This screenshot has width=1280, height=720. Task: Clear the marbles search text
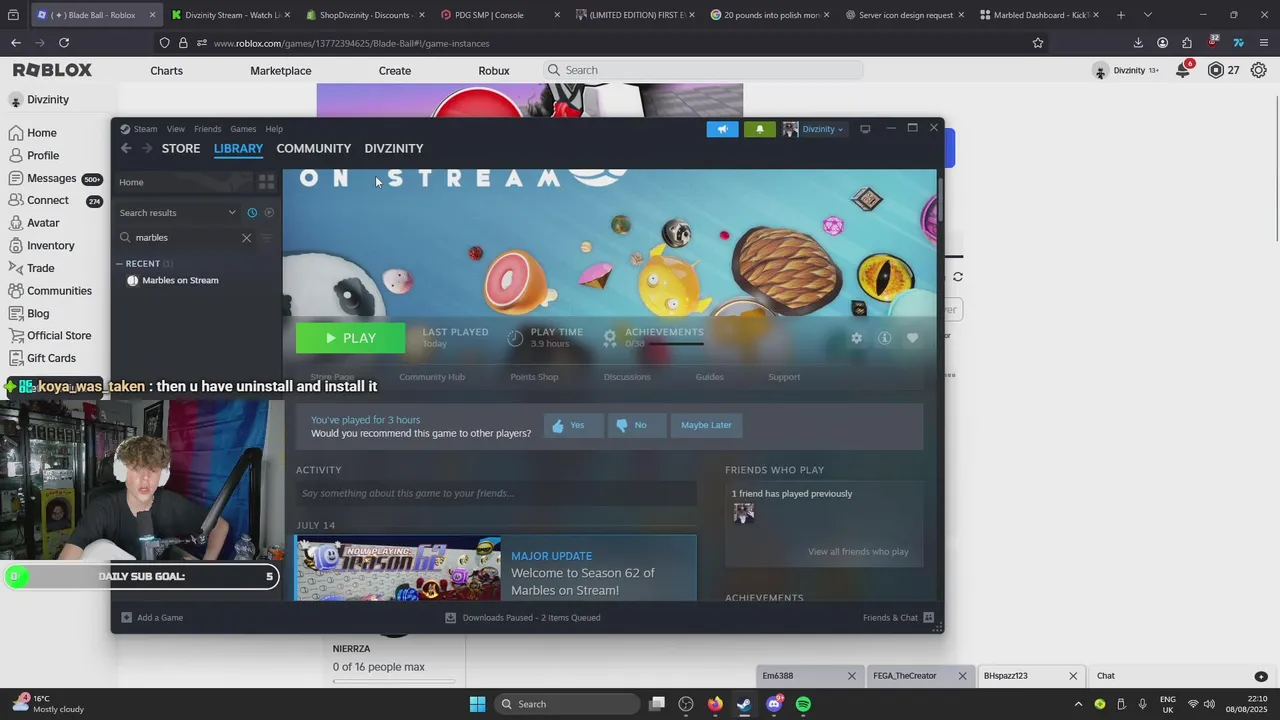pyautogui.click(x=246, y=238)
